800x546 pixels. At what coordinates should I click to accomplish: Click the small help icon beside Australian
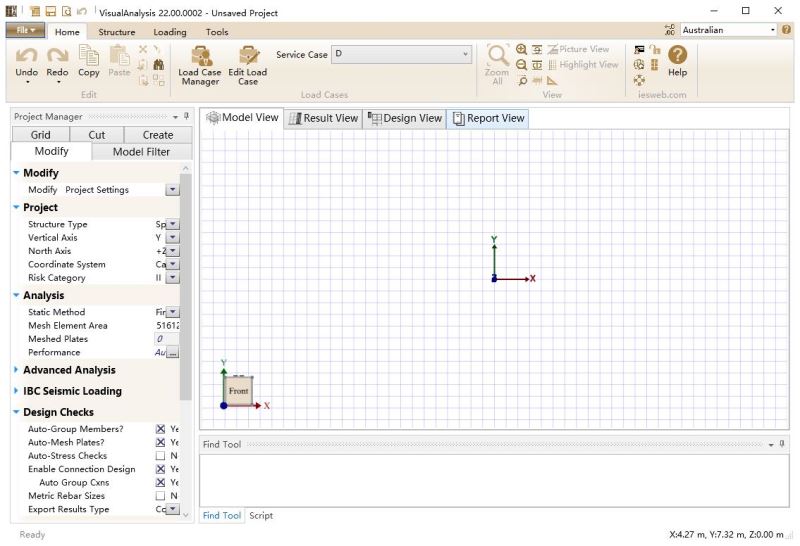pos(786,30)
